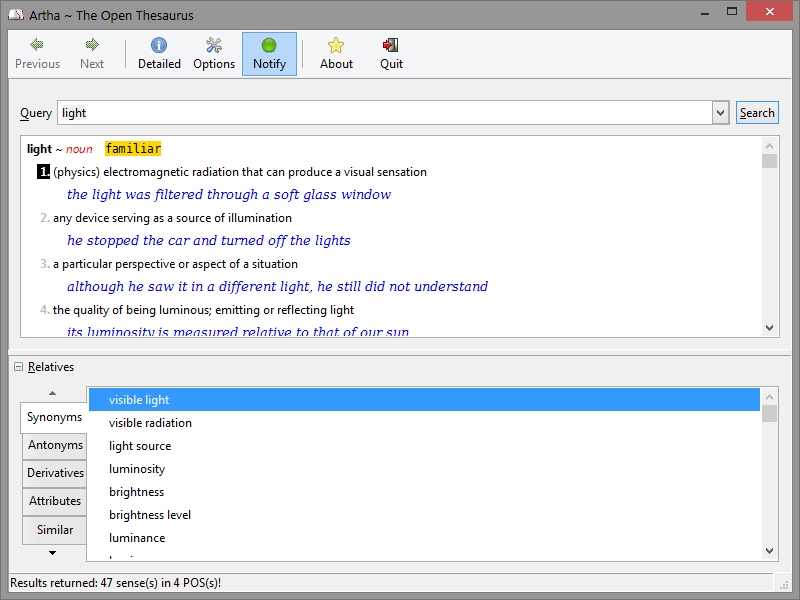Switch to the Antonyms tab
This screenshot has width=800, height=600.
pyautogui.click(x=55, y=445)
